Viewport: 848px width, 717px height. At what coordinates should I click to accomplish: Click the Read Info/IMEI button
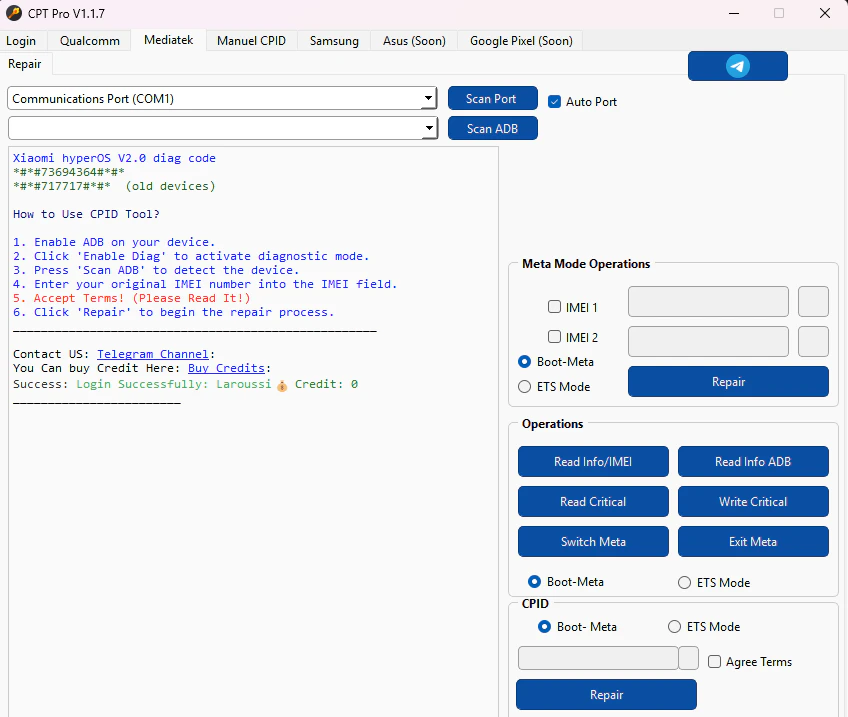point(593,461)
